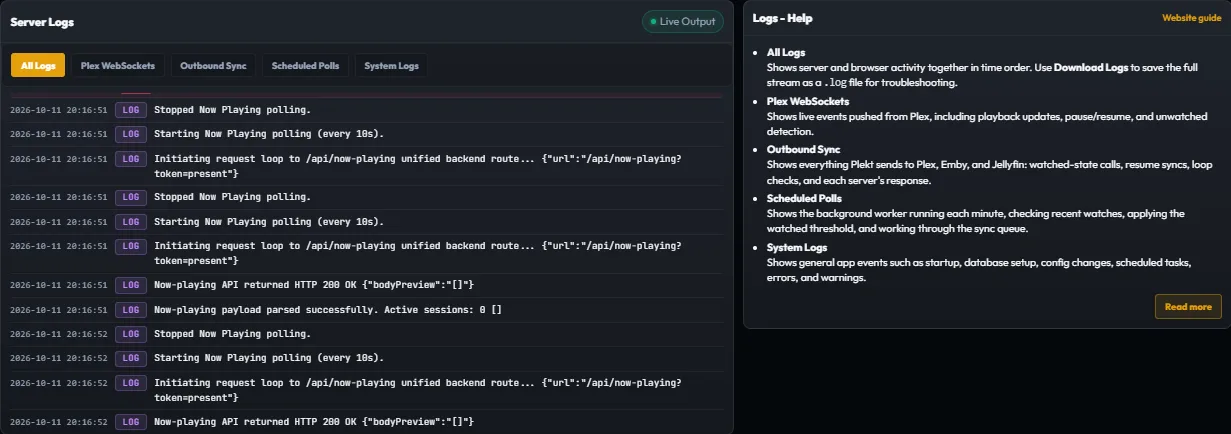
Task: Open the Website guide link
Action: [1191, 18]
